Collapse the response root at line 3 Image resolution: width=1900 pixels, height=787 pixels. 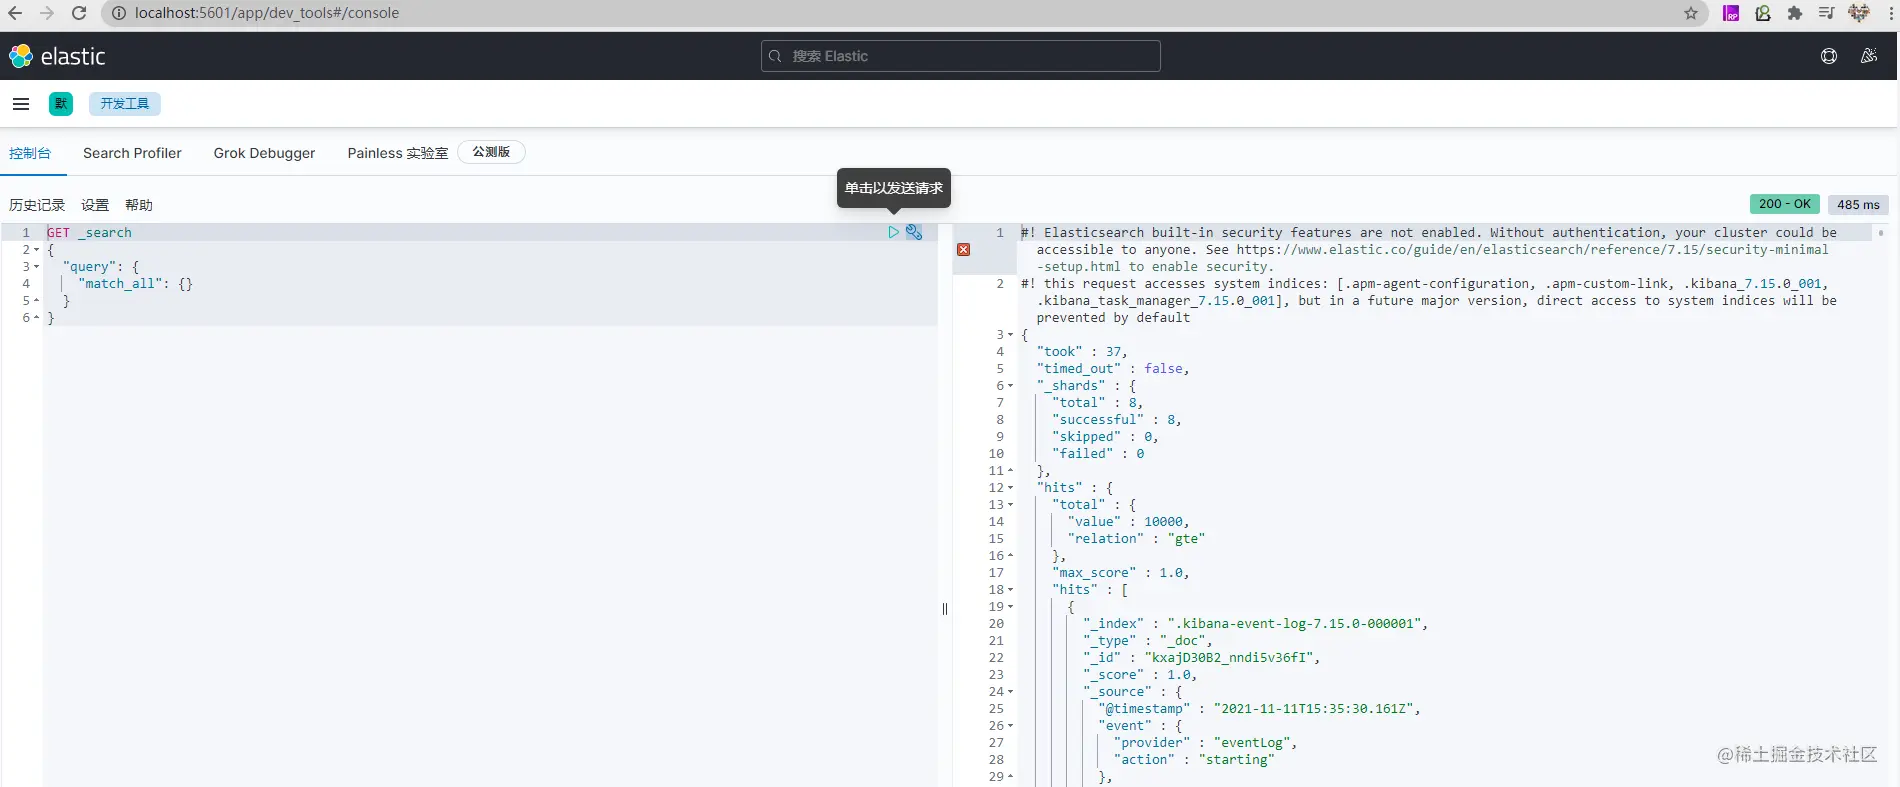pyautogui.click(x=1010, y=335)
